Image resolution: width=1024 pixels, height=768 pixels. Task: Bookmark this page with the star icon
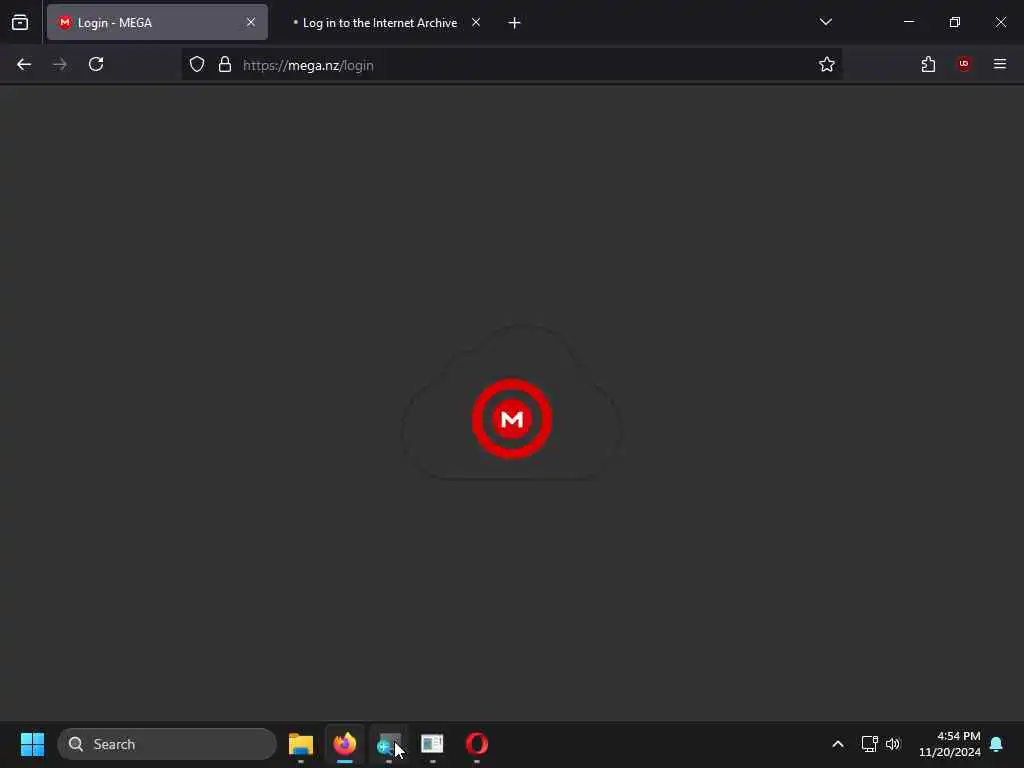coord(827,65)
